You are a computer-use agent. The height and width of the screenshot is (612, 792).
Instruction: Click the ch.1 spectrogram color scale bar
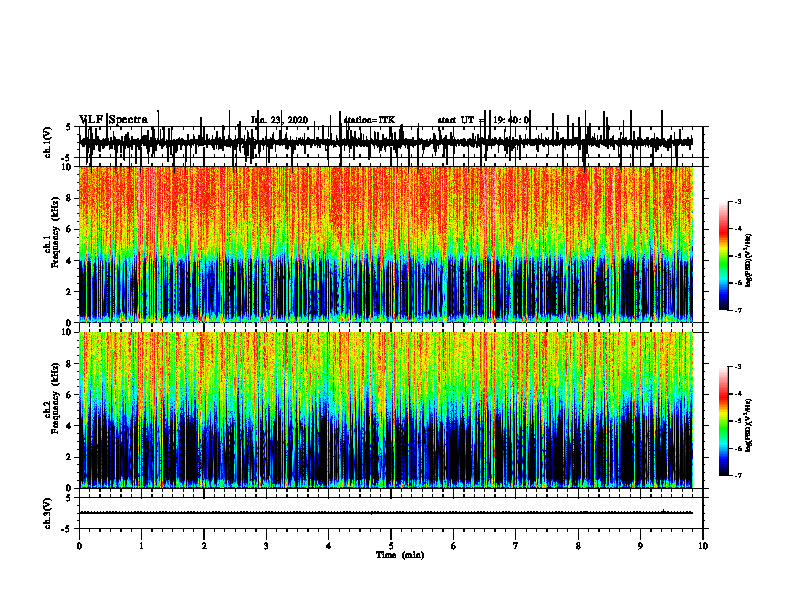pyautogui.click(x=724, y=256)
